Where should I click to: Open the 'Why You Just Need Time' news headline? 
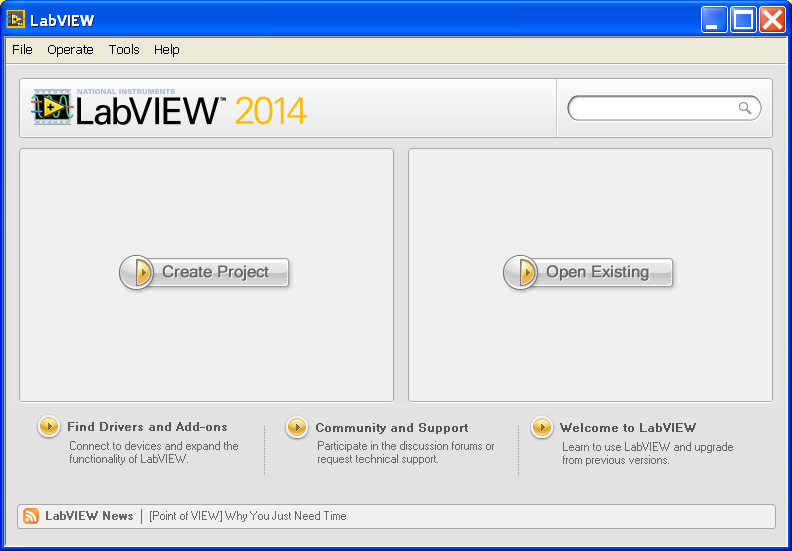tap(247, 516)
